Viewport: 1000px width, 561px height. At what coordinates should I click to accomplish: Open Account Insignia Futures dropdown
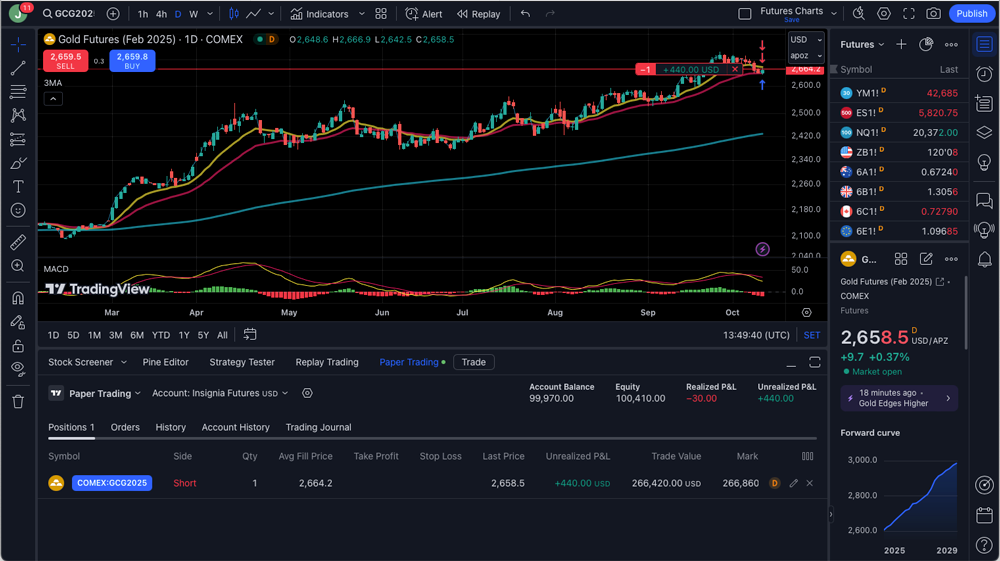(219, 393)
